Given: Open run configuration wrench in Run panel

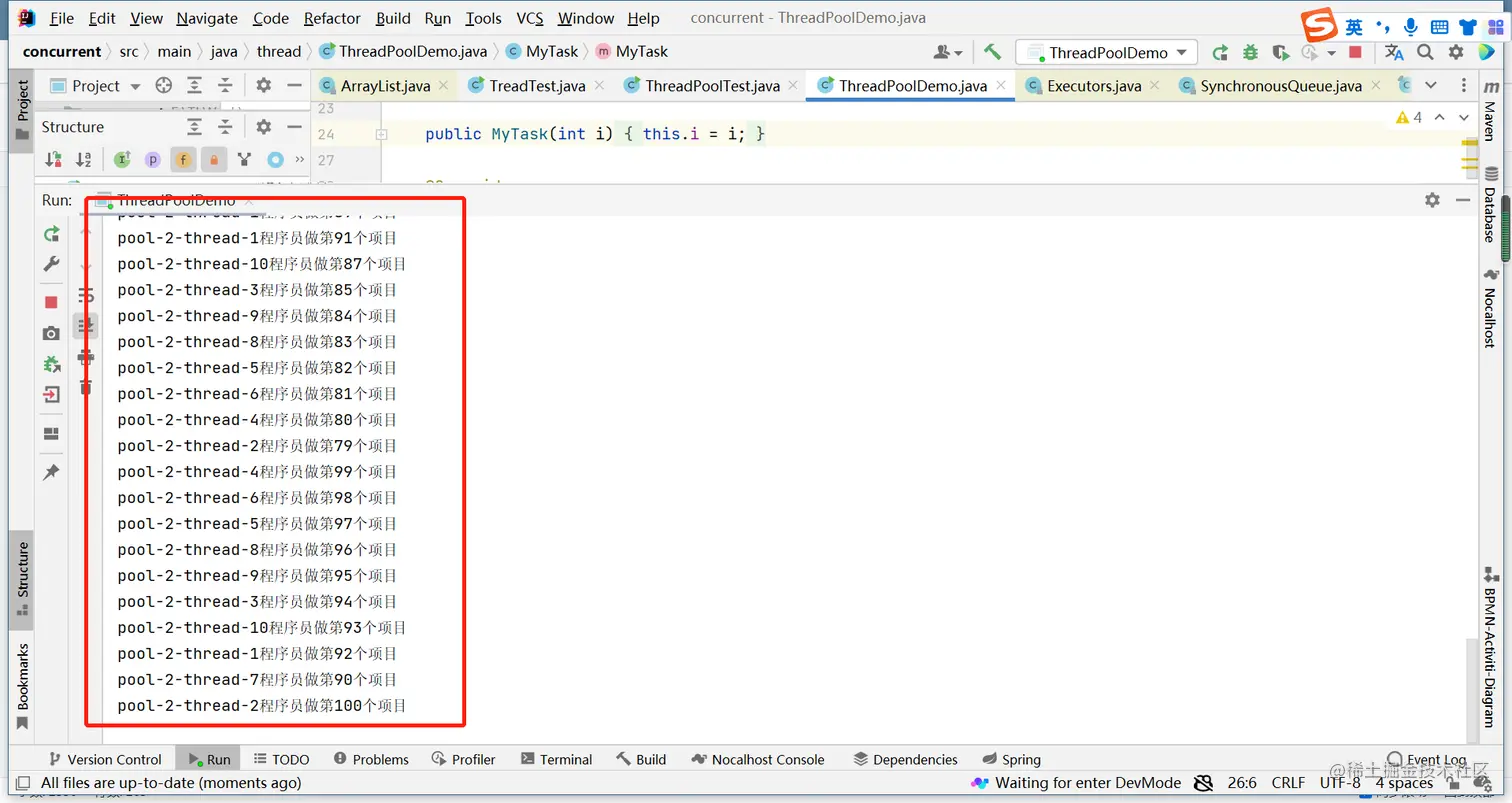Looking at the screenshot, I should [51, 264].
